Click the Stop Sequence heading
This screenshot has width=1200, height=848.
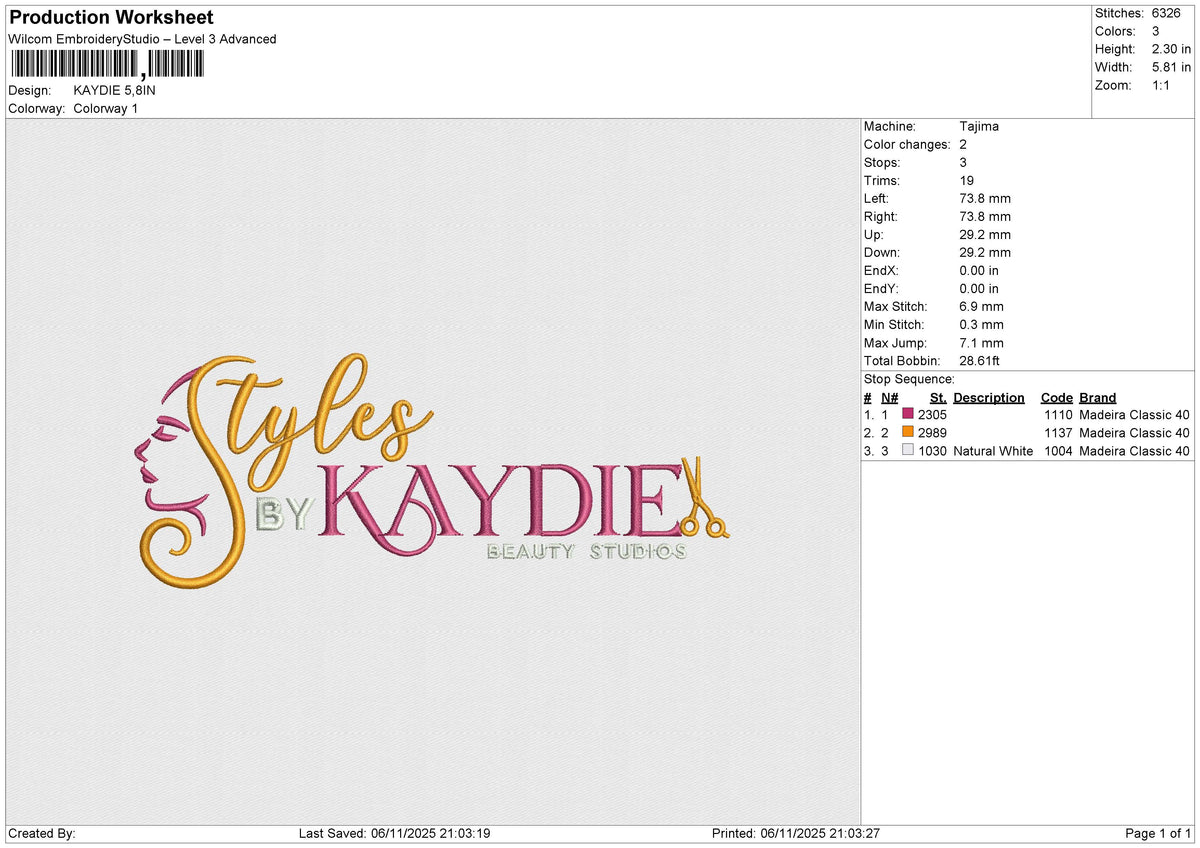(909, 379)
